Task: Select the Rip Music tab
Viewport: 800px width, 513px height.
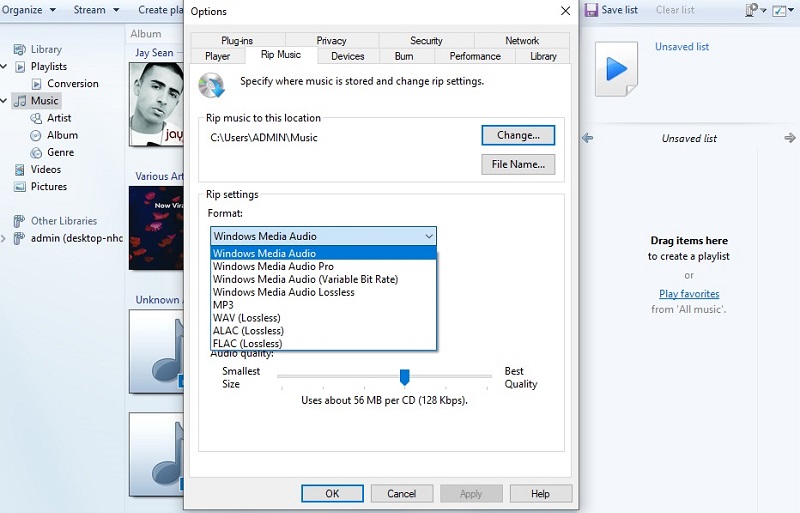Action: coord(281,55)
